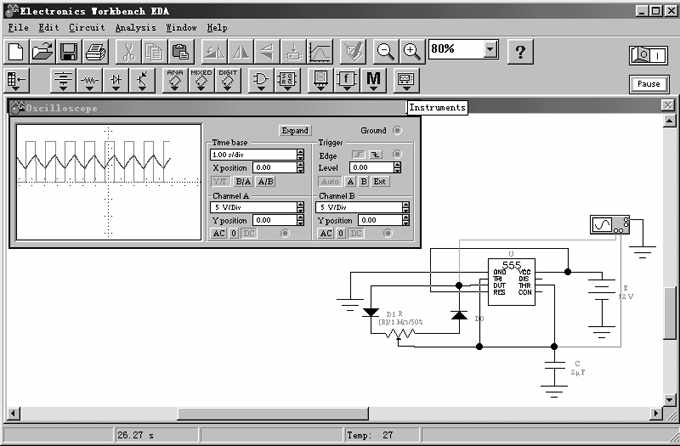Set trigger to falling edge

pyautogui.click(x=375, y=154)
